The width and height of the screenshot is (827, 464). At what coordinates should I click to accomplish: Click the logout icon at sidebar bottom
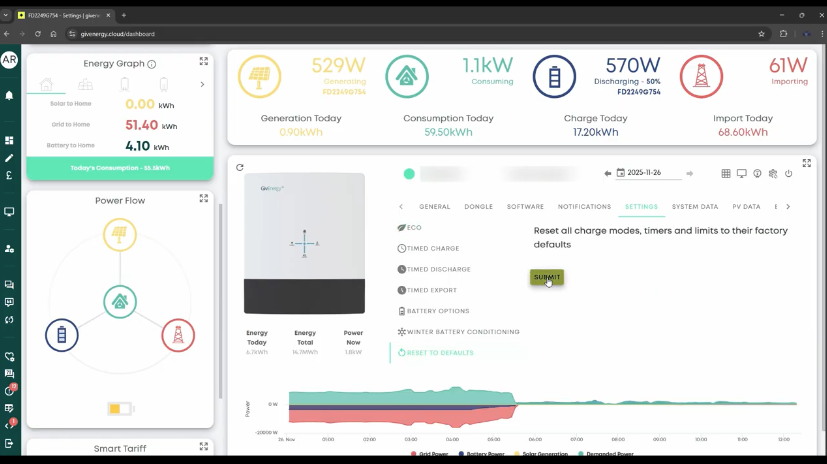[x=9, y=443]
